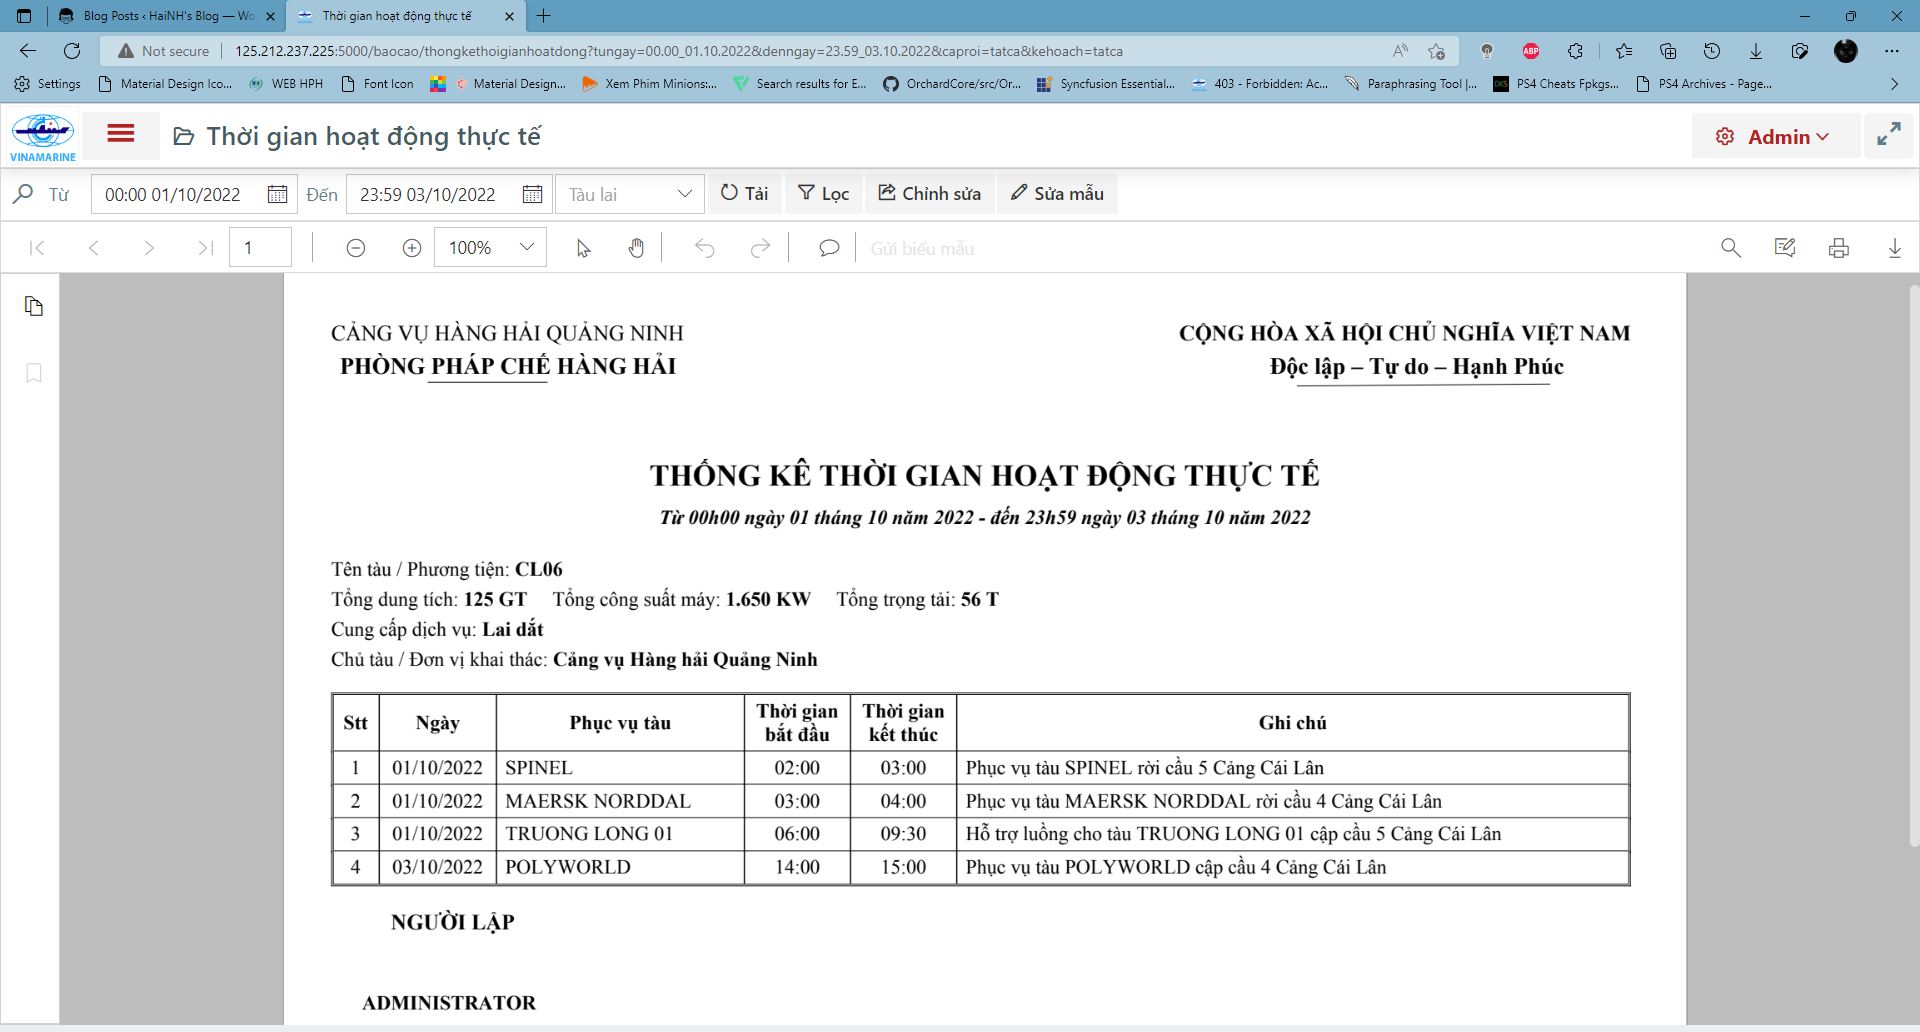Open bookmarks panel in sidebar
This screenshot has height=1032, width=1920.
click(x=34, y=373)
